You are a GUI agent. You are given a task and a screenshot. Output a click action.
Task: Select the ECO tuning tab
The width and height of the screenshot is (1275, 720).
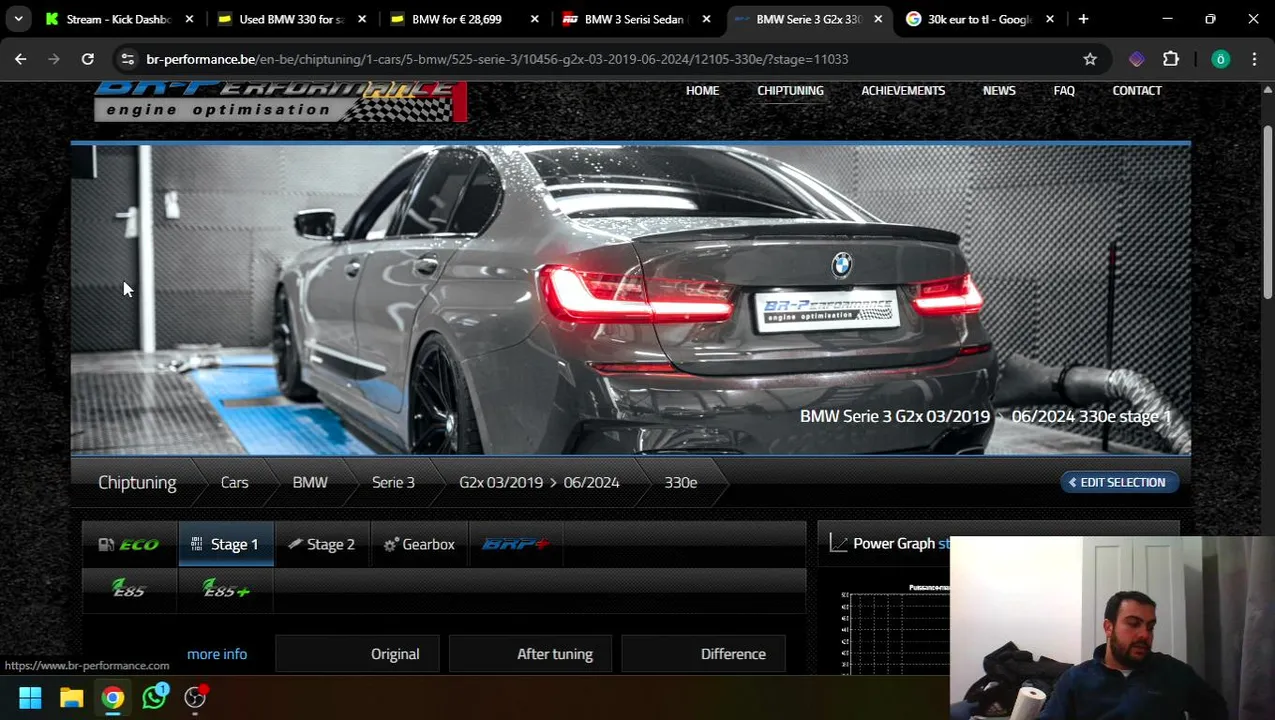[130, 544]
